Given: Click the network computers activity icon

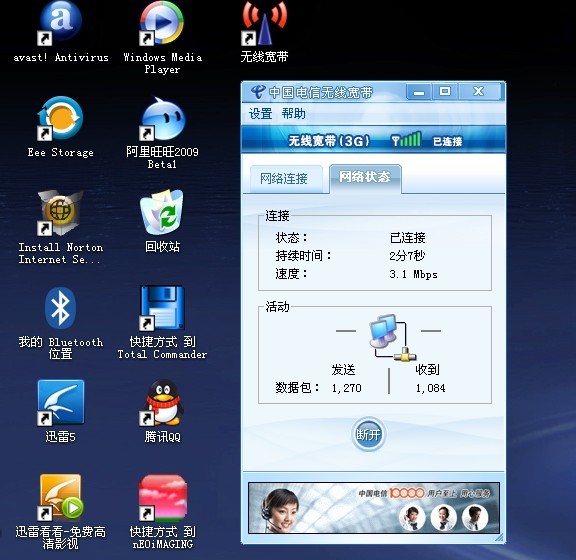Looking at the screenshot, I should pos(392,337).
